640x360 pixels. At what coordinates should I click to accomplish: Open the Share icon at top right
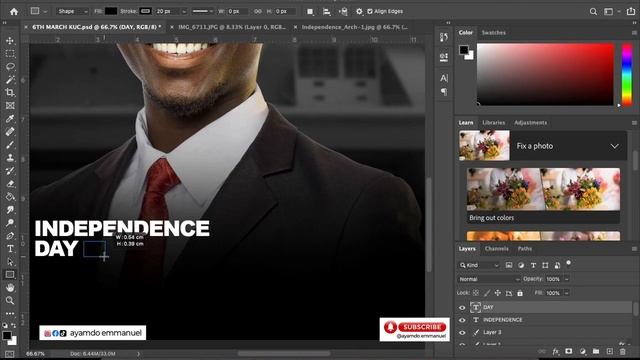pos(631,11)
